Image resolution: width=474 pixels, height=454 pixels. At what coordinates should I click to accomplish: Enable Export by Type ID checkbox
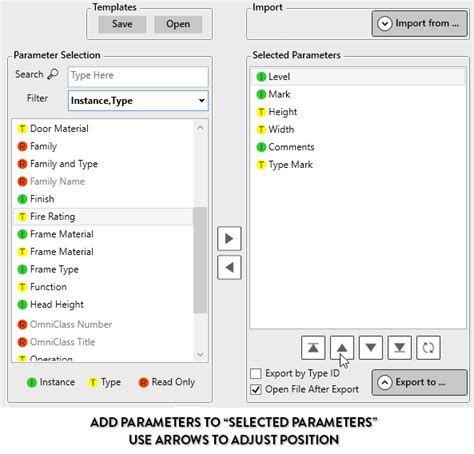(x=256, y=374)
